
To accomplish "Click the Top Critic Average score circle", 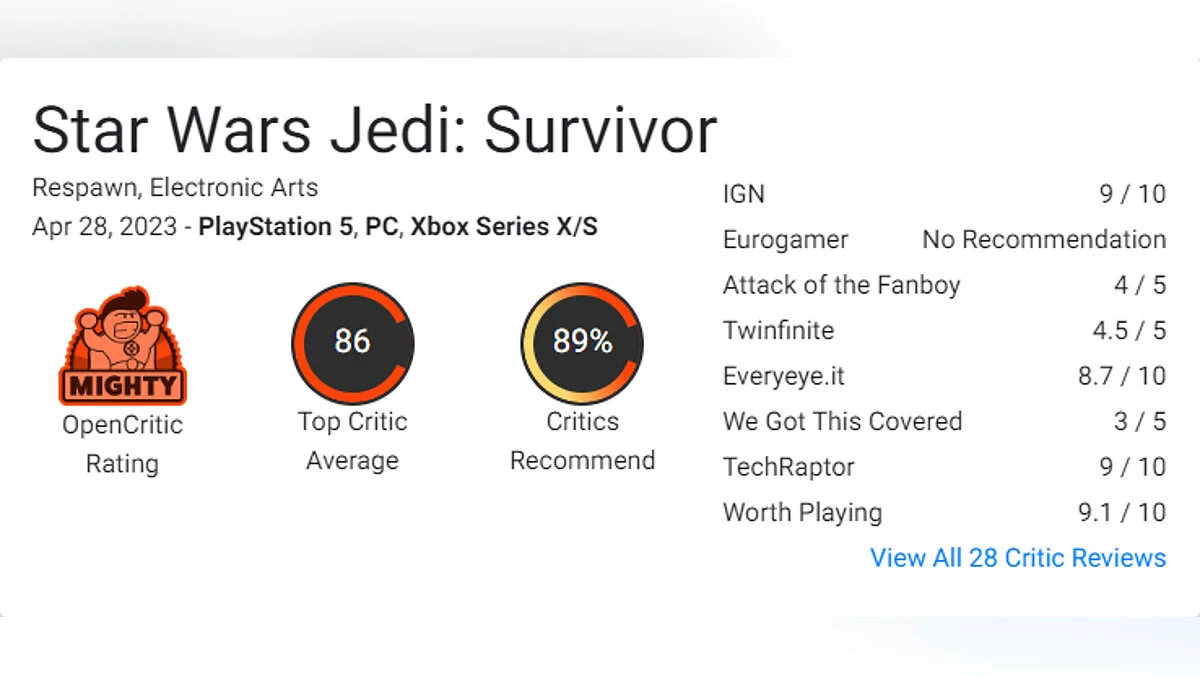I will click(x=352, y=343).
